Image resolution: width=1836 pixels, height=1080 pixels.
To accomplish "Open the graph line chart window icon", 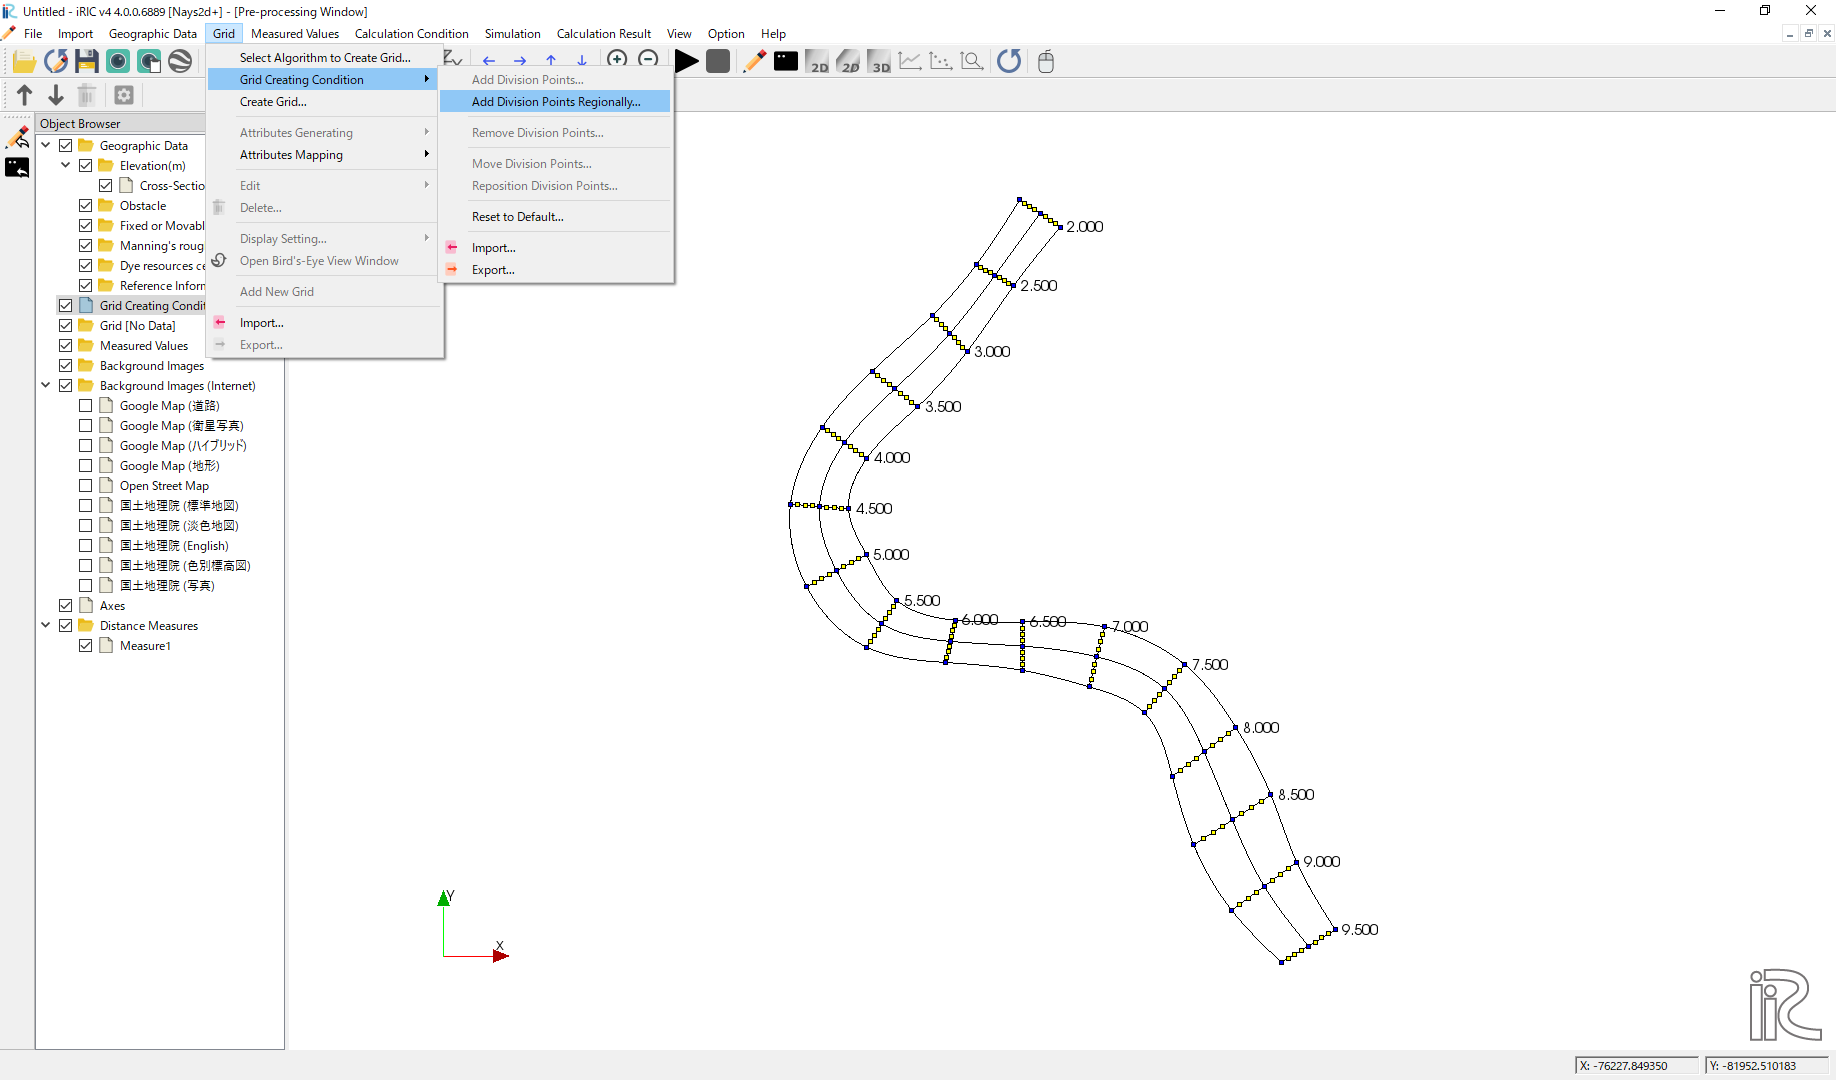I will 910,61.
